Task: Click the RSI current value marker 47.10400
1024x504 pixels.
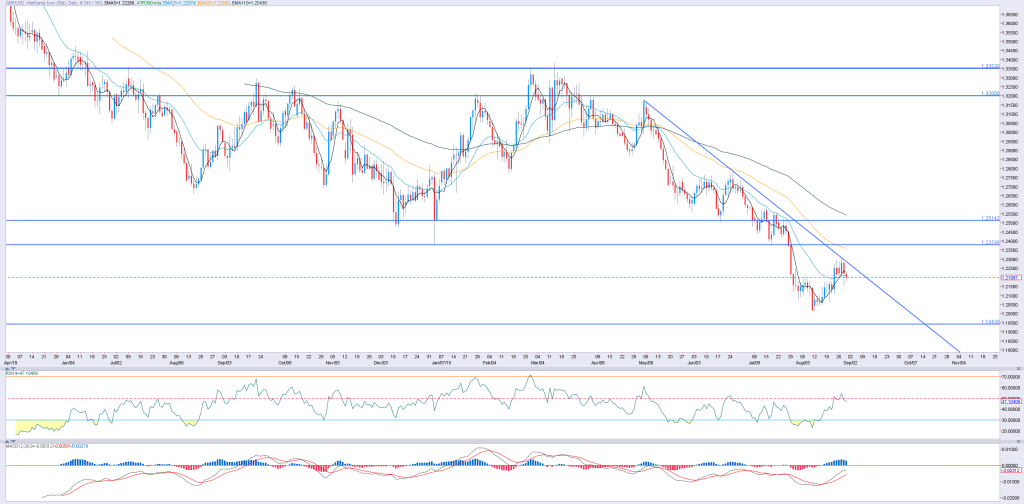Action: (1011, 401)
